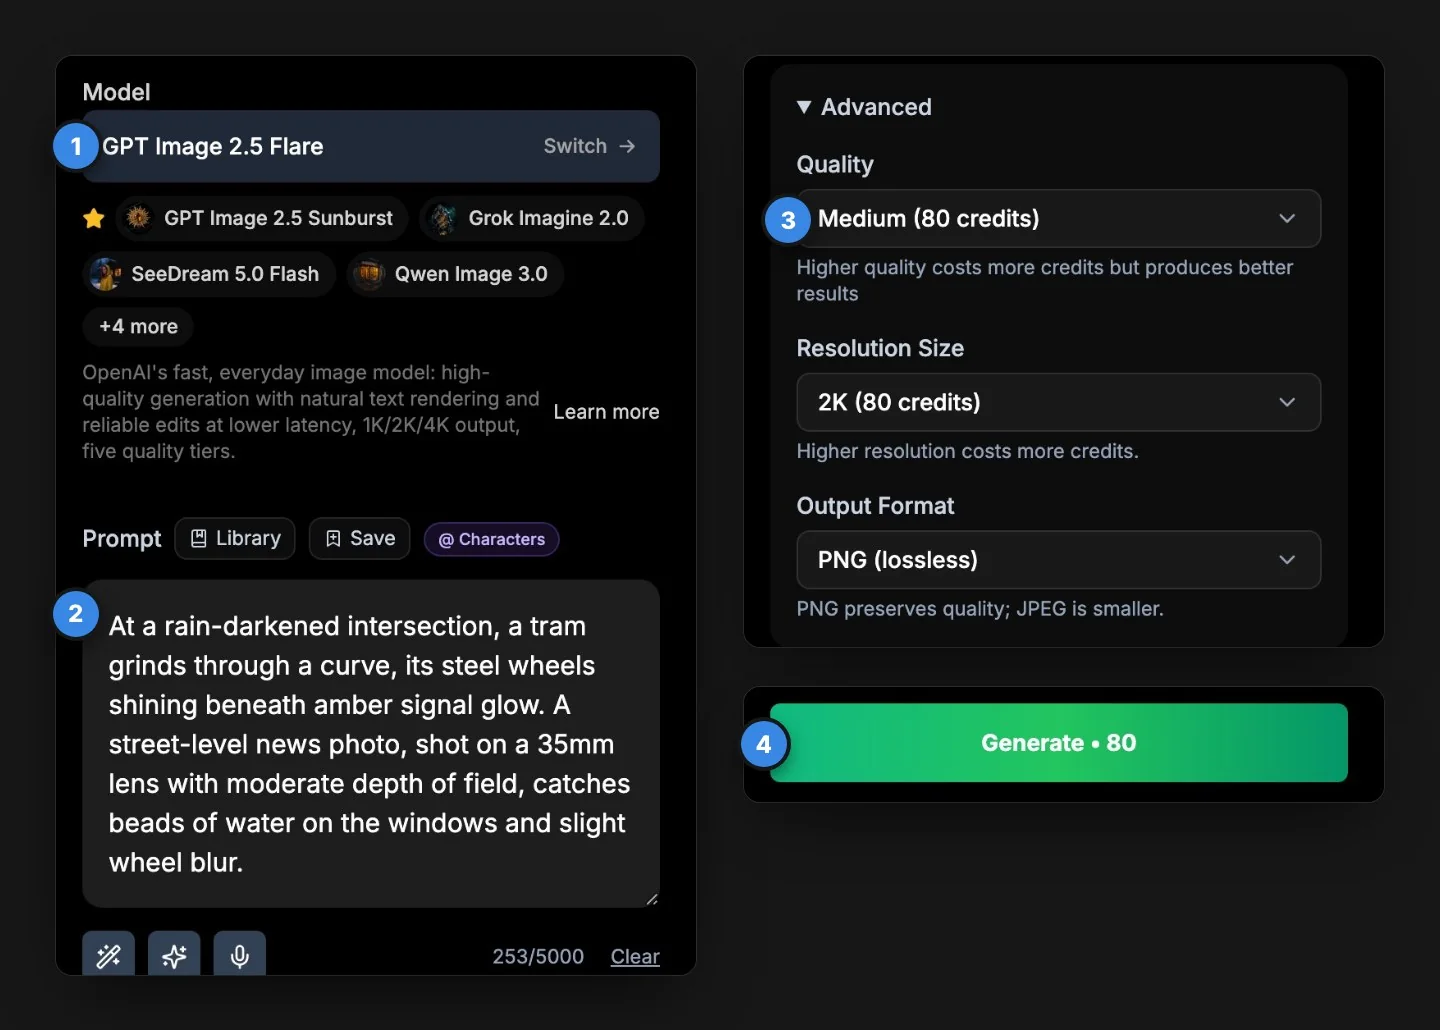The height and width of the screenshot is (1030, 1440).
Task: Click the gold star favorites icon
Action: pos(94,218)
